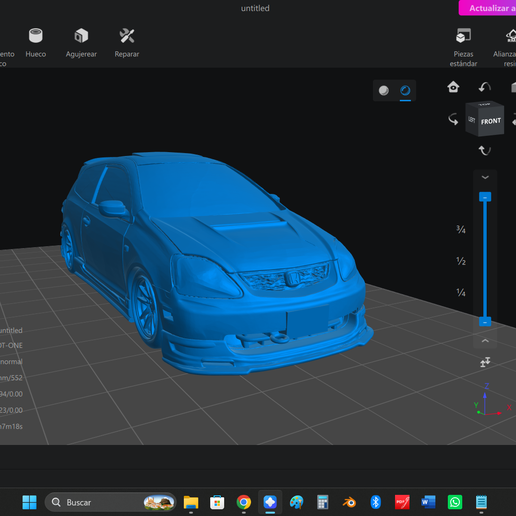This screenshot has width=516, height=516.
Task: Open Microsoft Word from taskbar
Action: (428, 502)
